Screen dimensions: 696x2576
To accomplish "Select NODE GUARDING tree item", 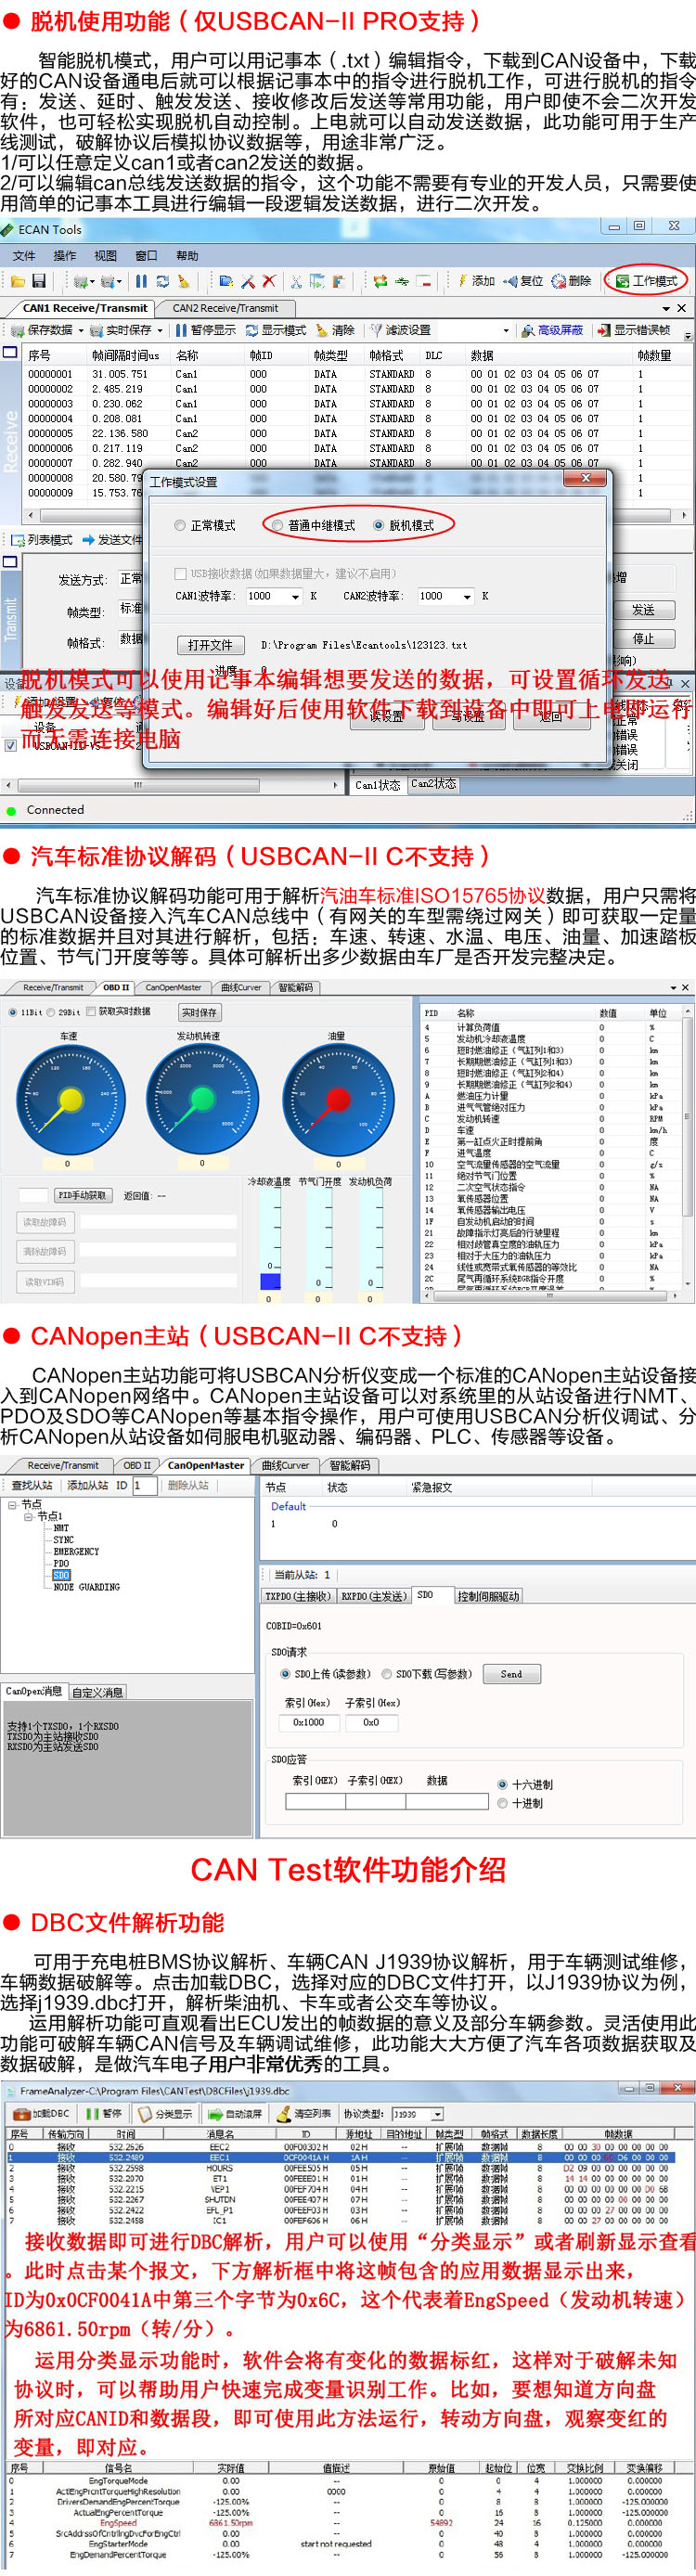I will point(86,1587).
